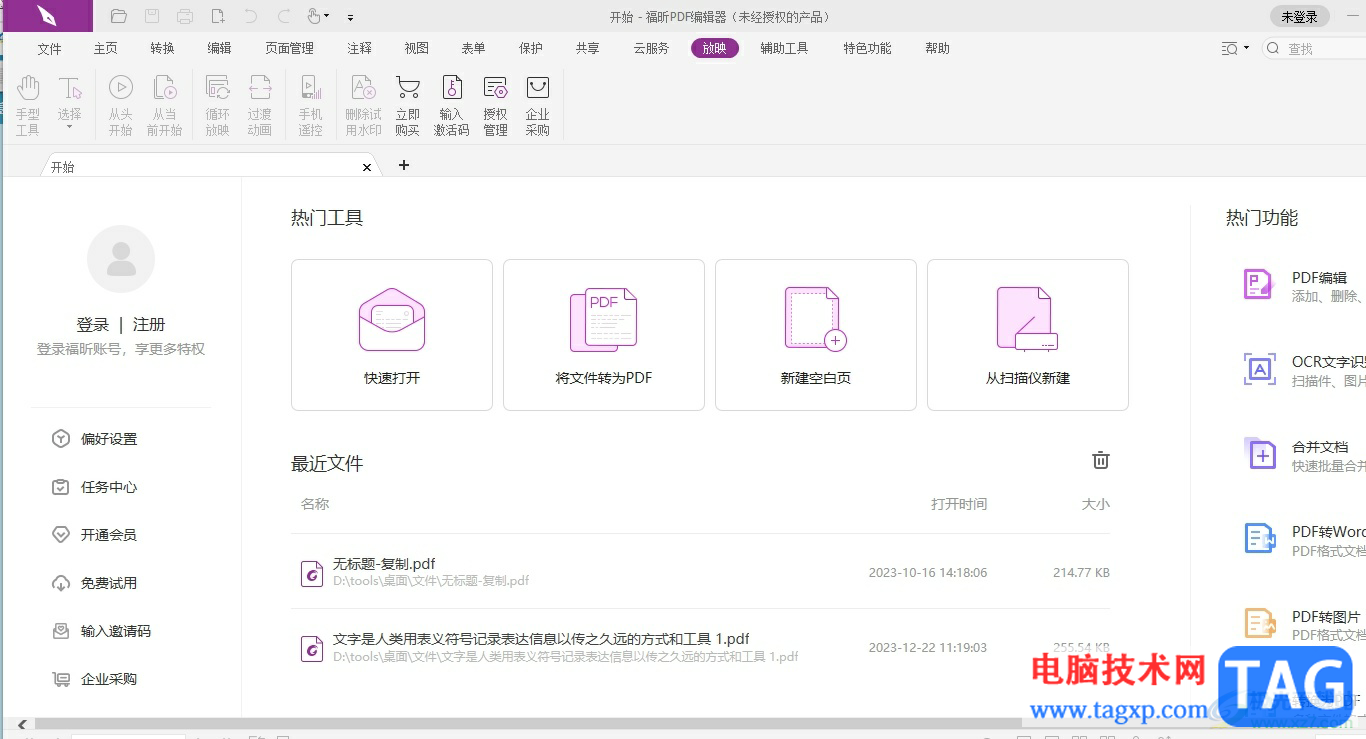Open the 输入激活码 activation code tool
Screen dimensions: 1366x739
[x=451, y=104]
